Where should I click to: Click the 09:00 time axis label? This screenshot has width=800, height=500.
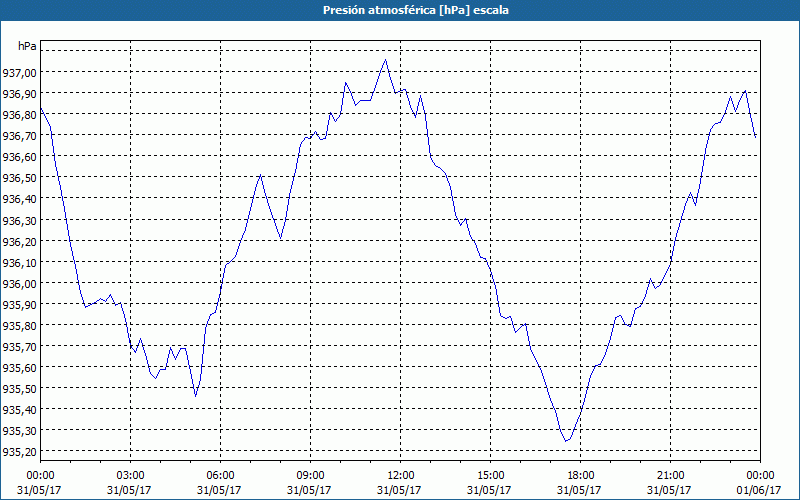tap(310, 476)
